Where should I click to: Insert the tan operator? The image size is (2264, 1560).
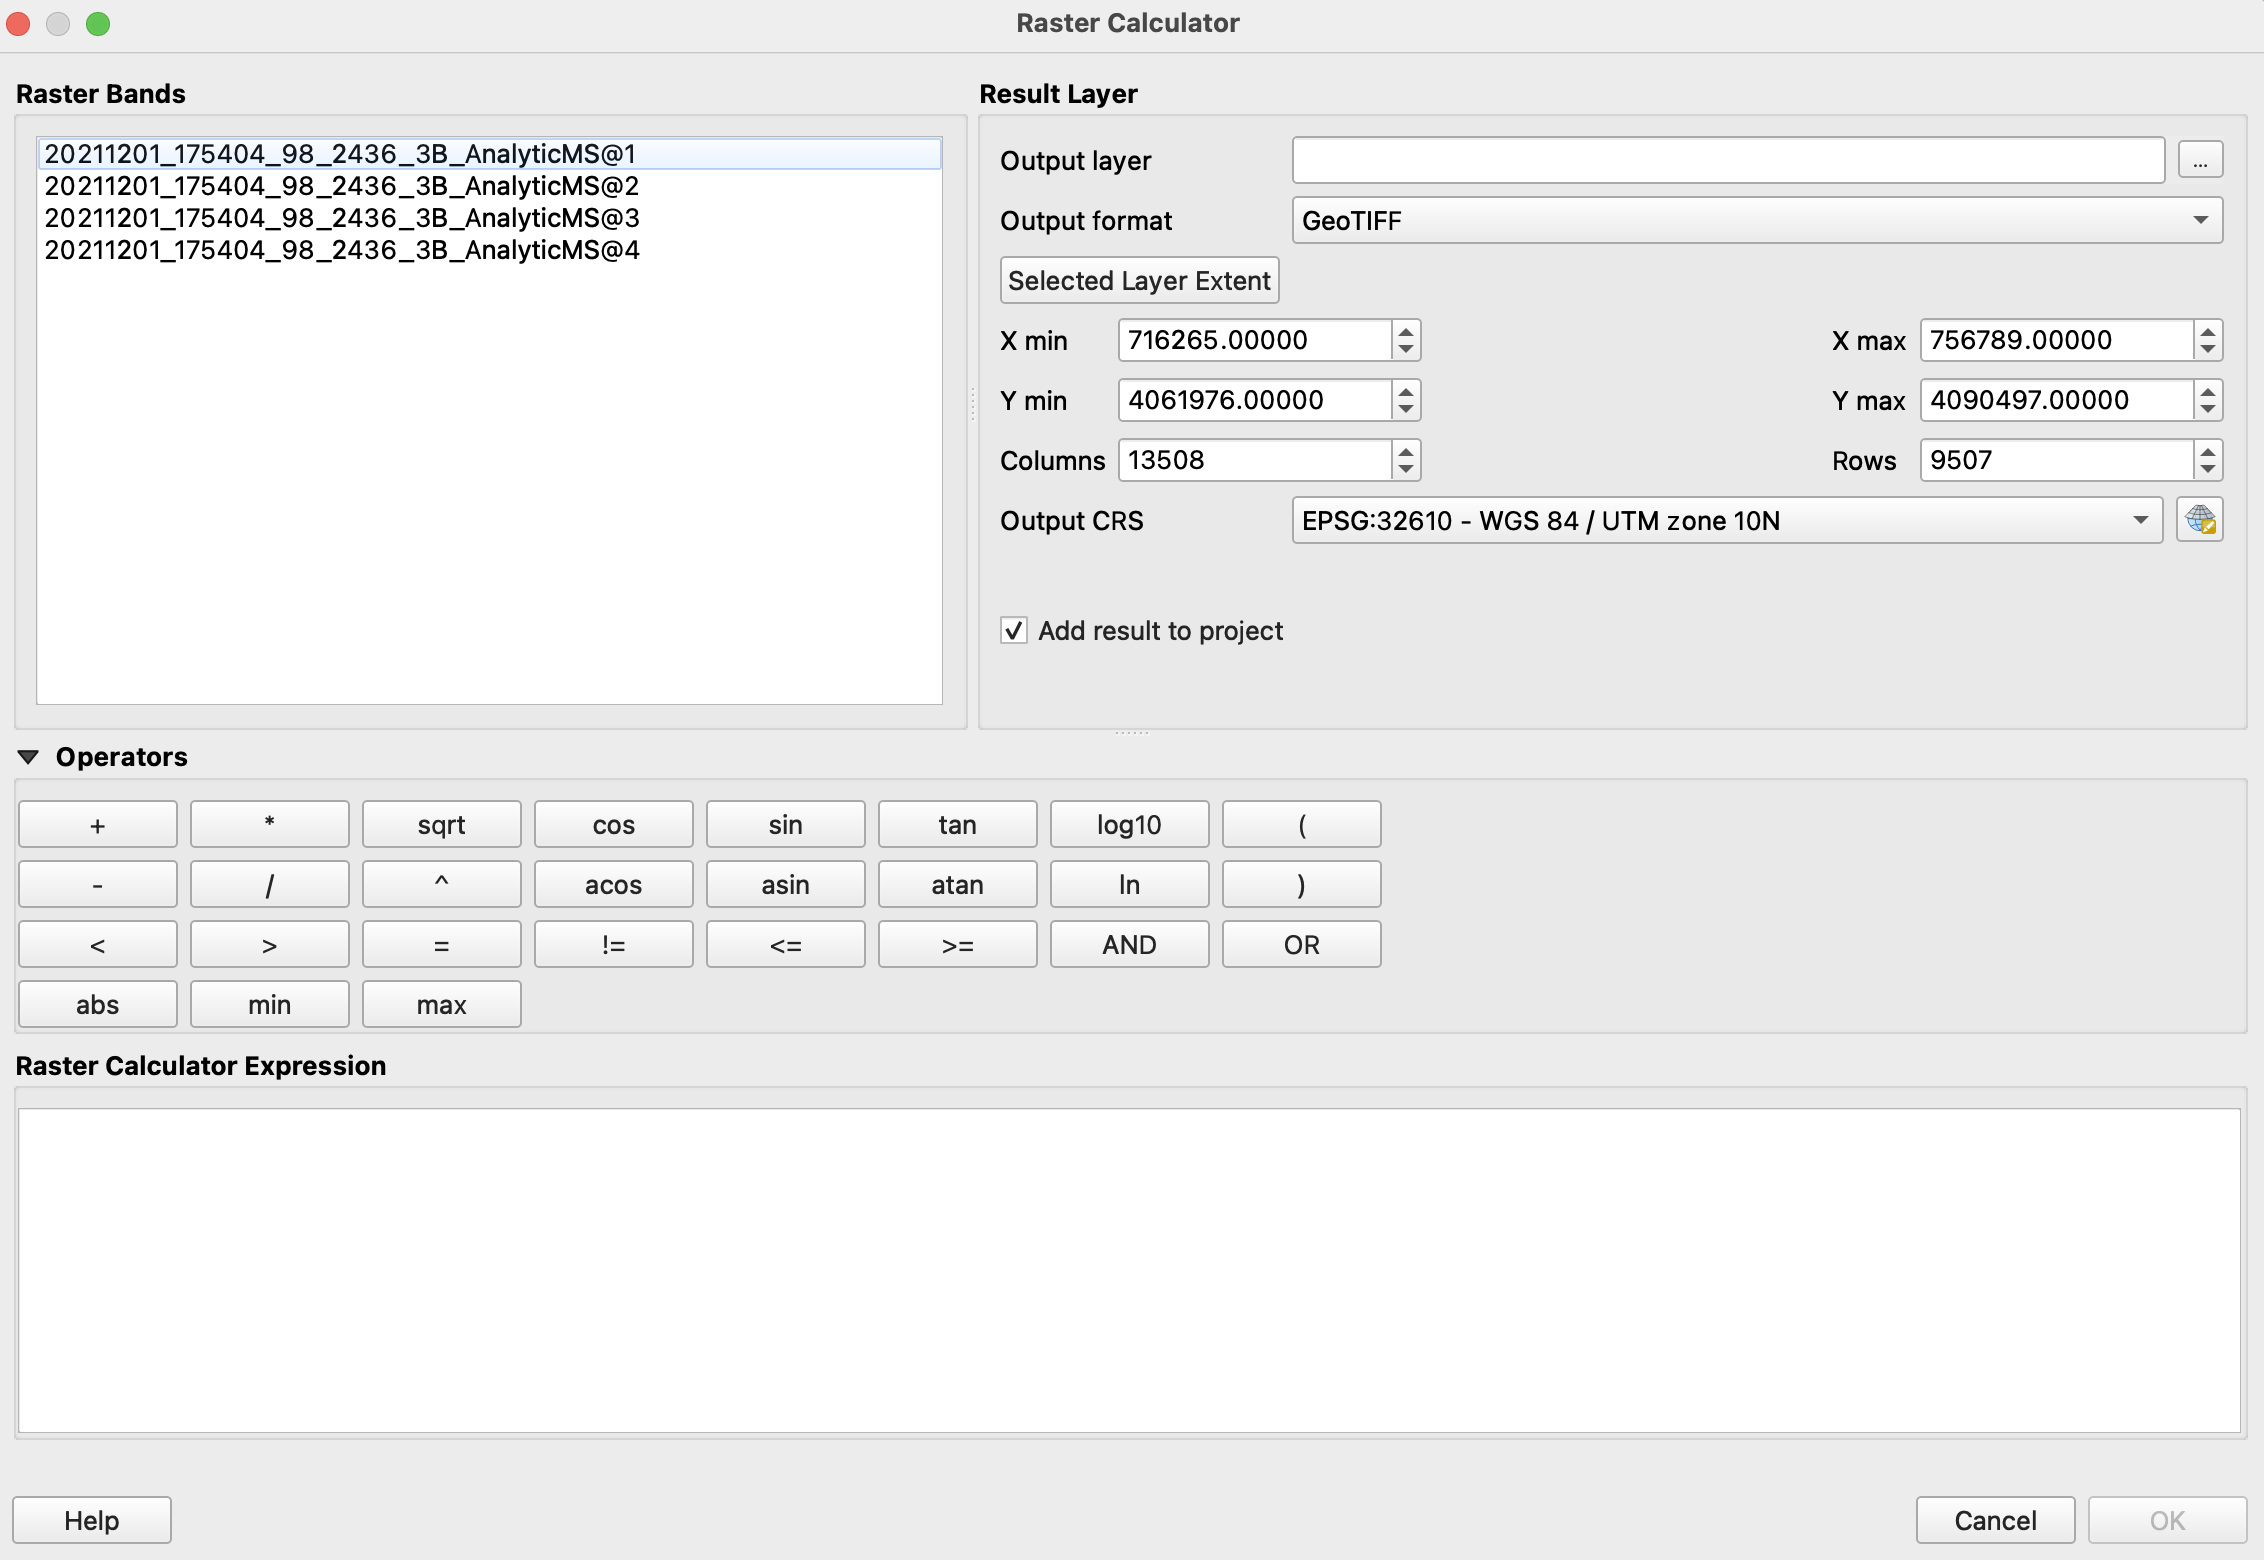click(958, 824)
